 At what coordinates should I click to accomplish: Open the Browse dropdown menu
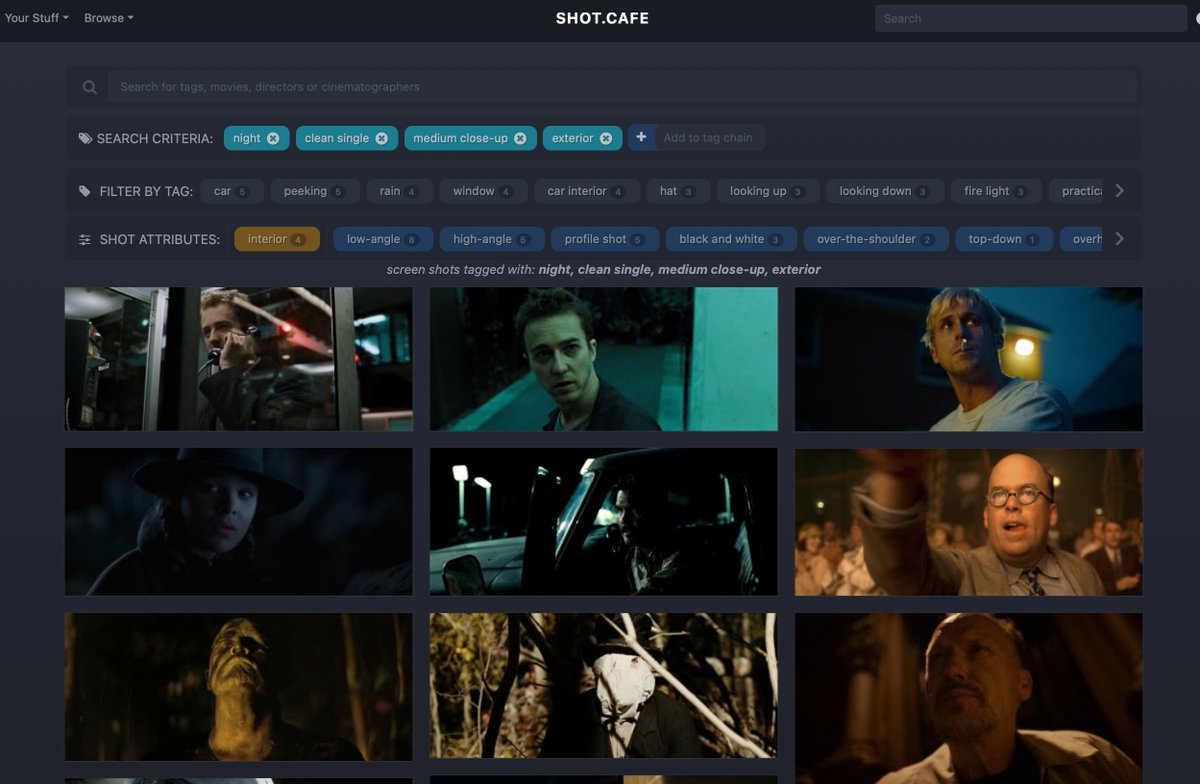click(x=108, y=18)
